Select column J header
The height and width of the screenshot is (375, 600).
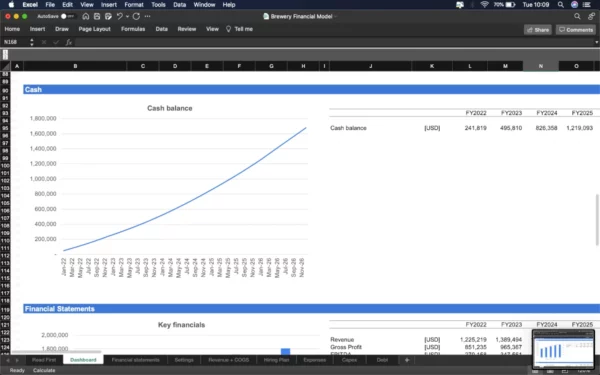(370, 66)
